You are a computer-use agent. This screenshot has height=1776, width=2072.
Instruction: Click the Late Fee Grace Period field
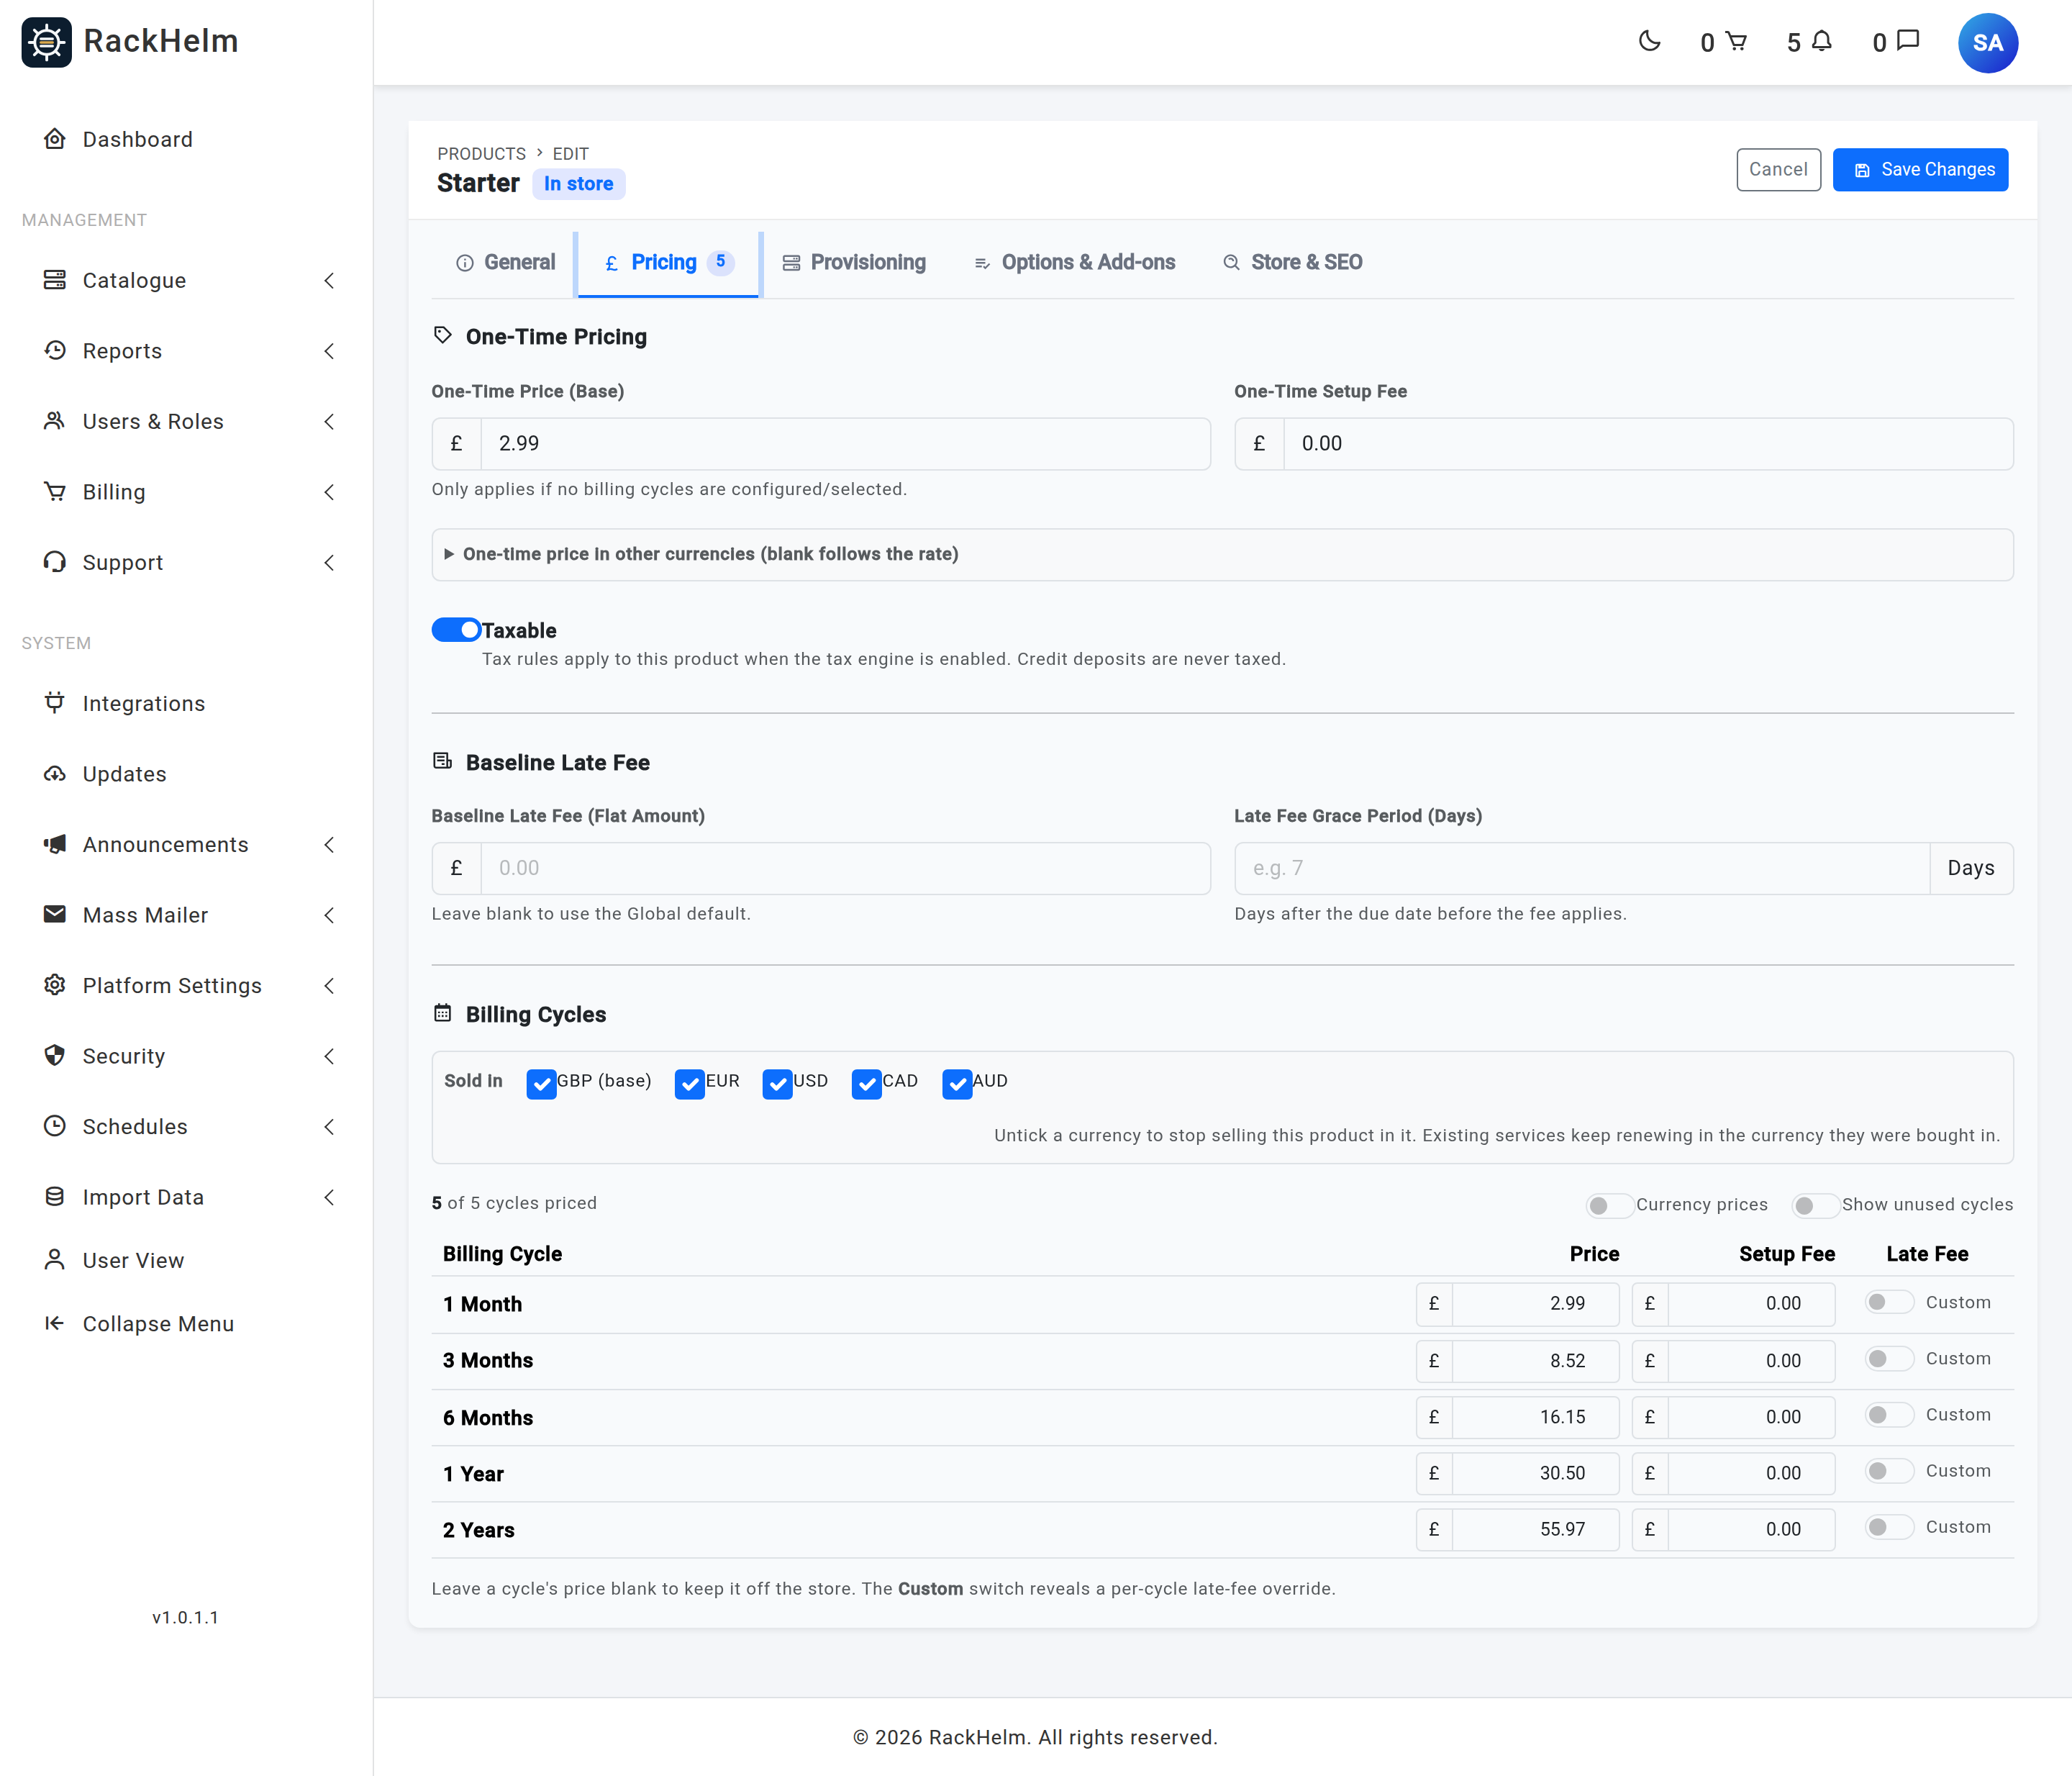[1581, 868]
